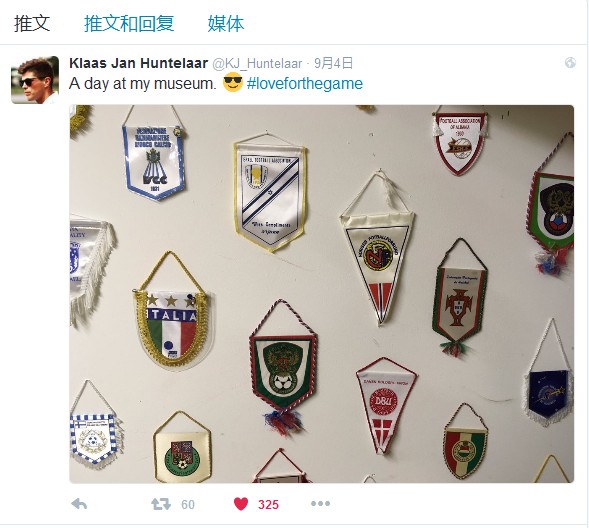Viewport: 589px width, 528px height.
Task: Click the Klaas Jan Huntelaar display name
Action: coord(139,63)
